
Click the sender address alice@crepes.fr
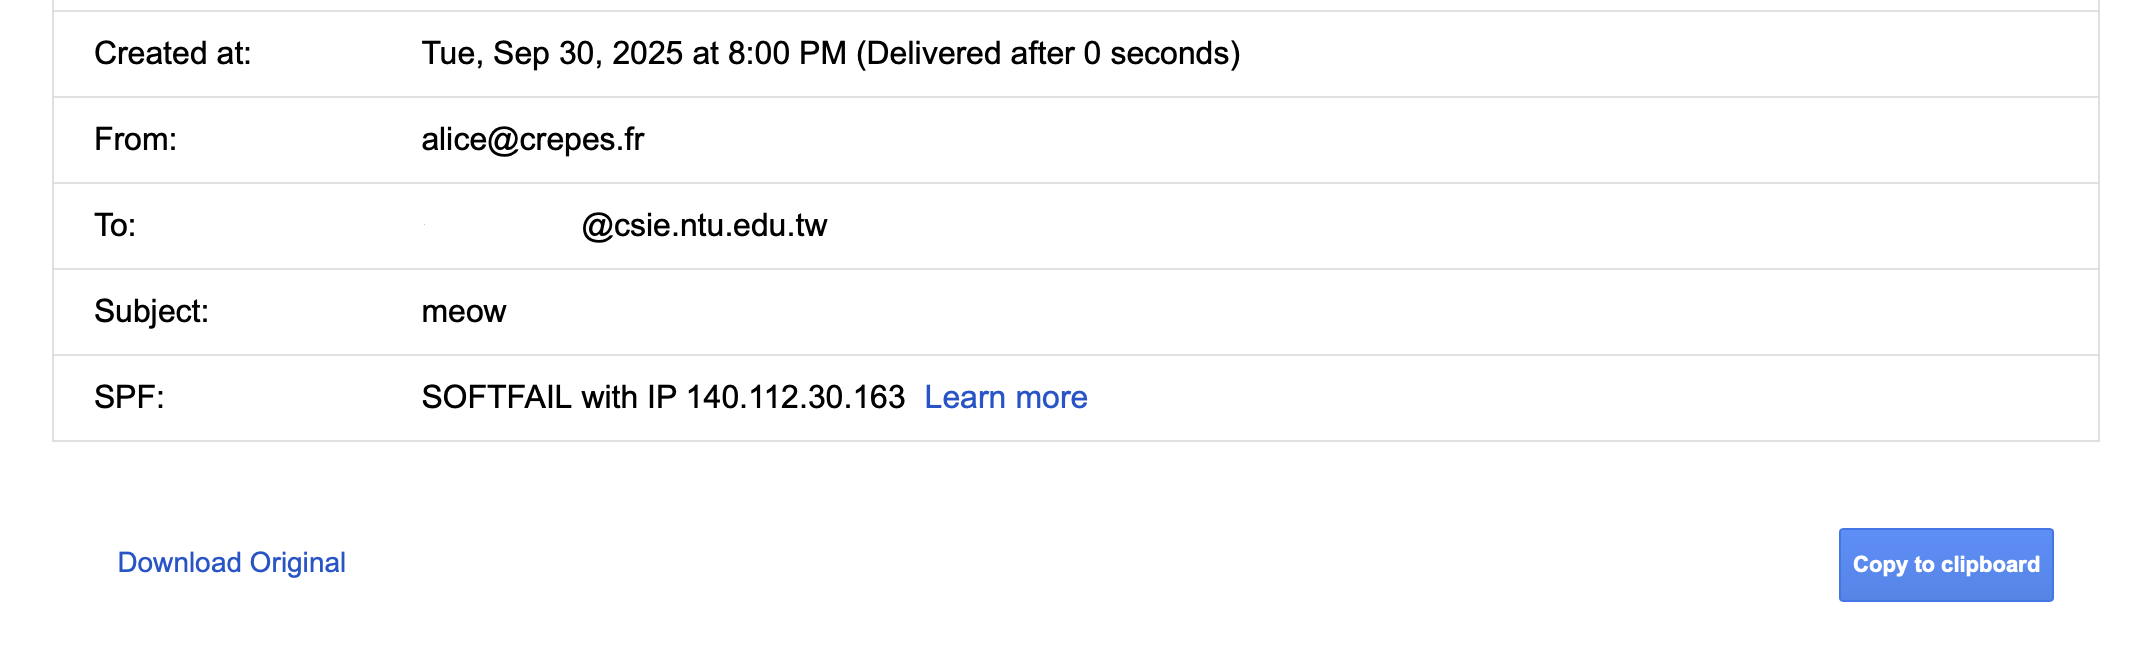coord(532,140)
